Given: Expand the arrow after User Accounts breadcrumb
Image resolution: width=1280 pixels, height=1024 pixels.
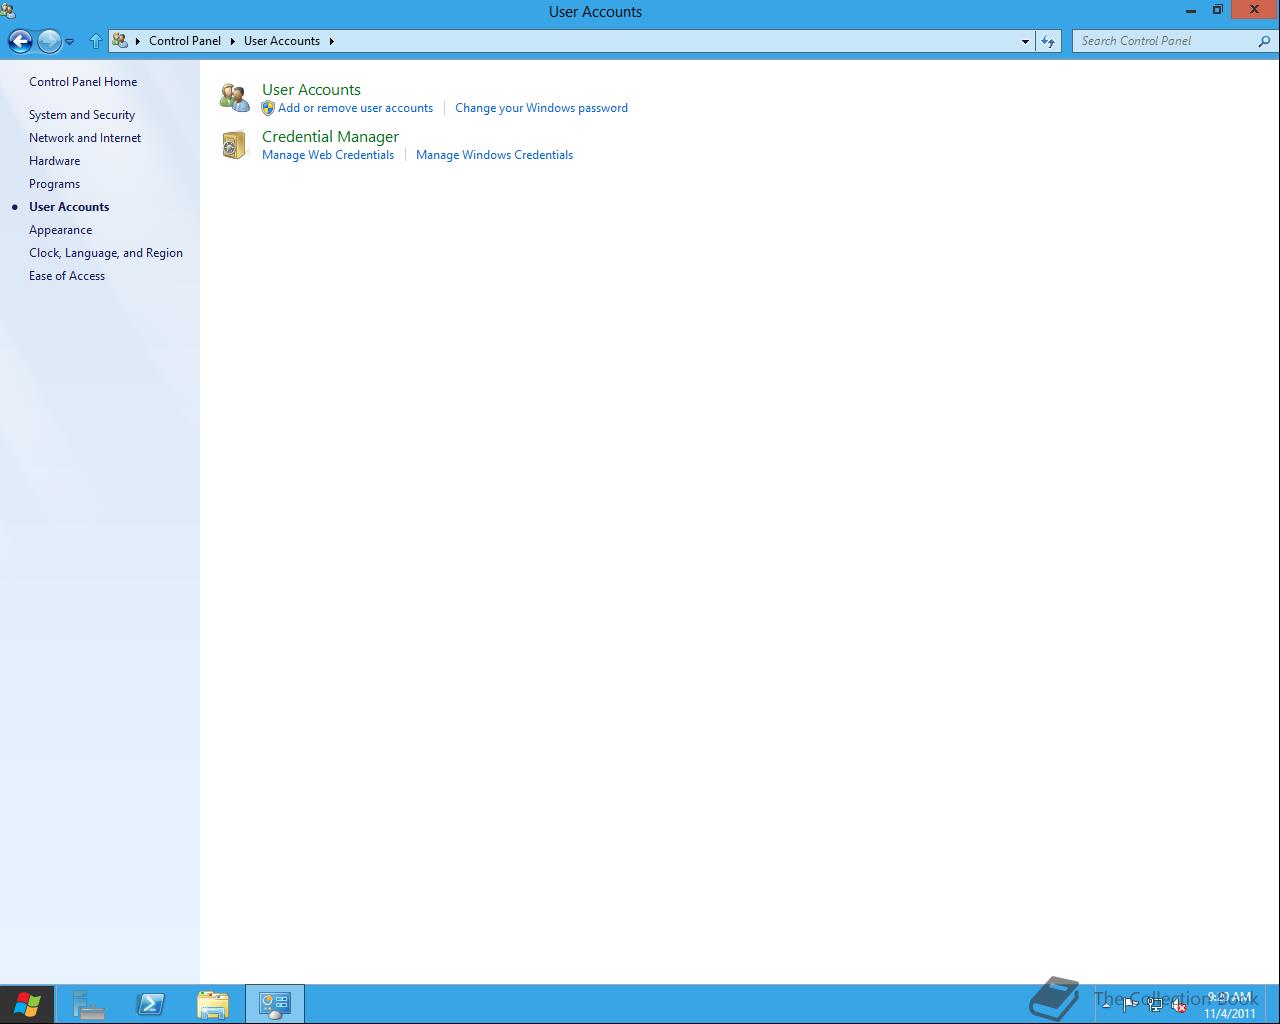Looking at the screenshot, I should [331, 41].
